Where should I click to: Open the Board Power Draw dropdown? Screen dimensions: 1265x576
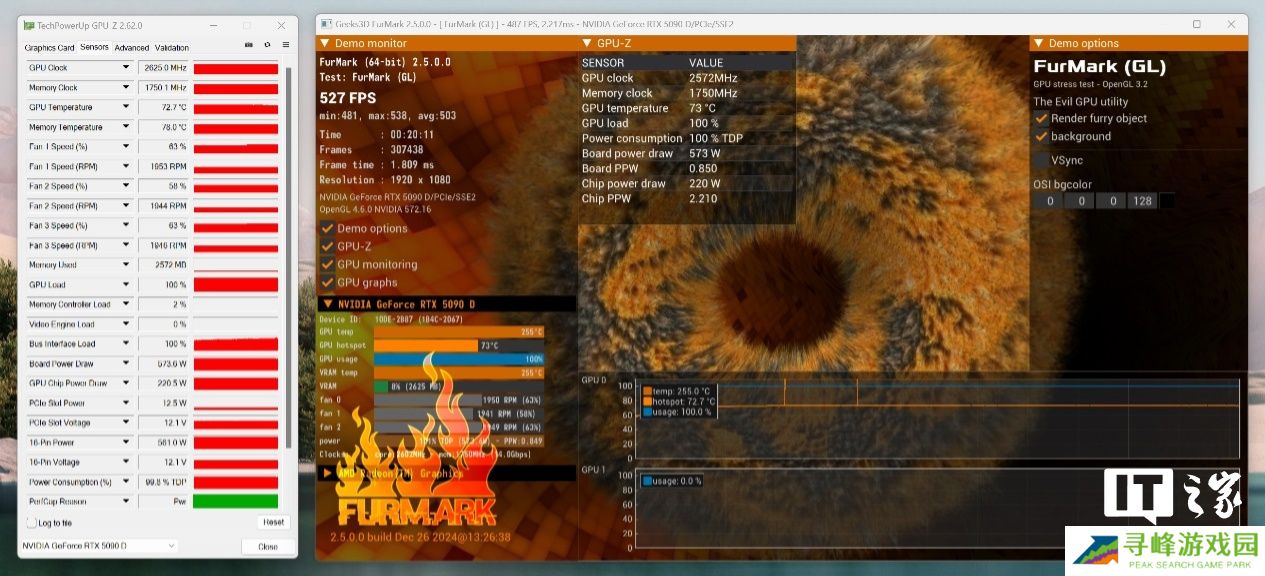coord(126,364)
